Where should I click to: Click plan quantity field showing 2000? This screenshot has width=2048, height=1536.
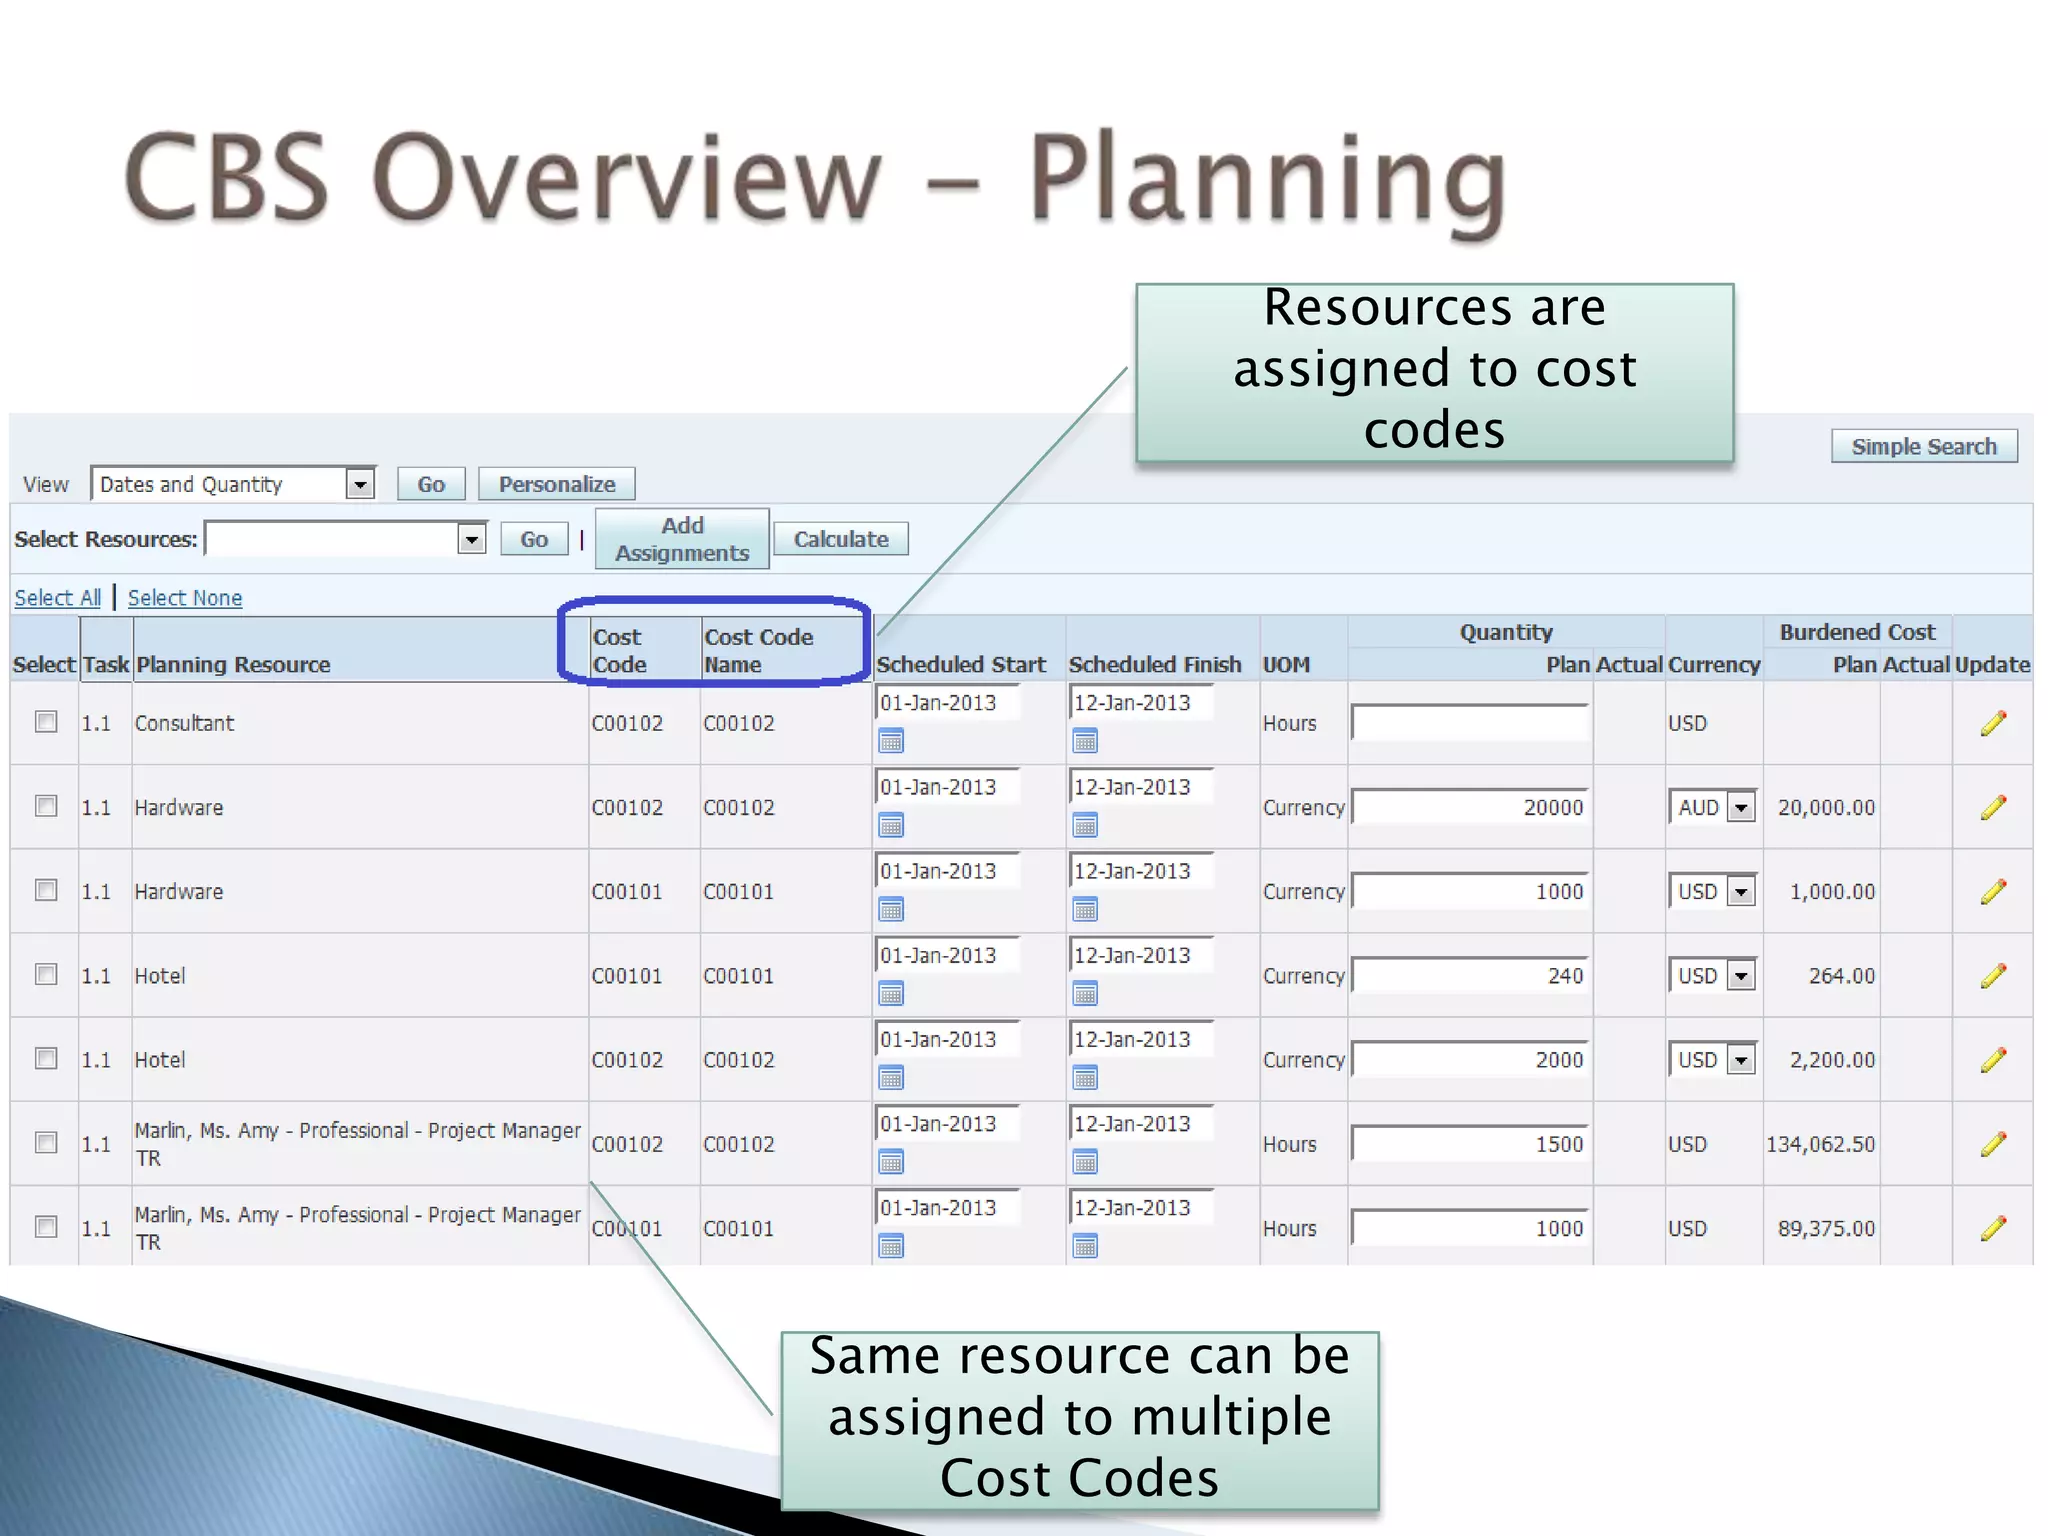[1469, 1059]
